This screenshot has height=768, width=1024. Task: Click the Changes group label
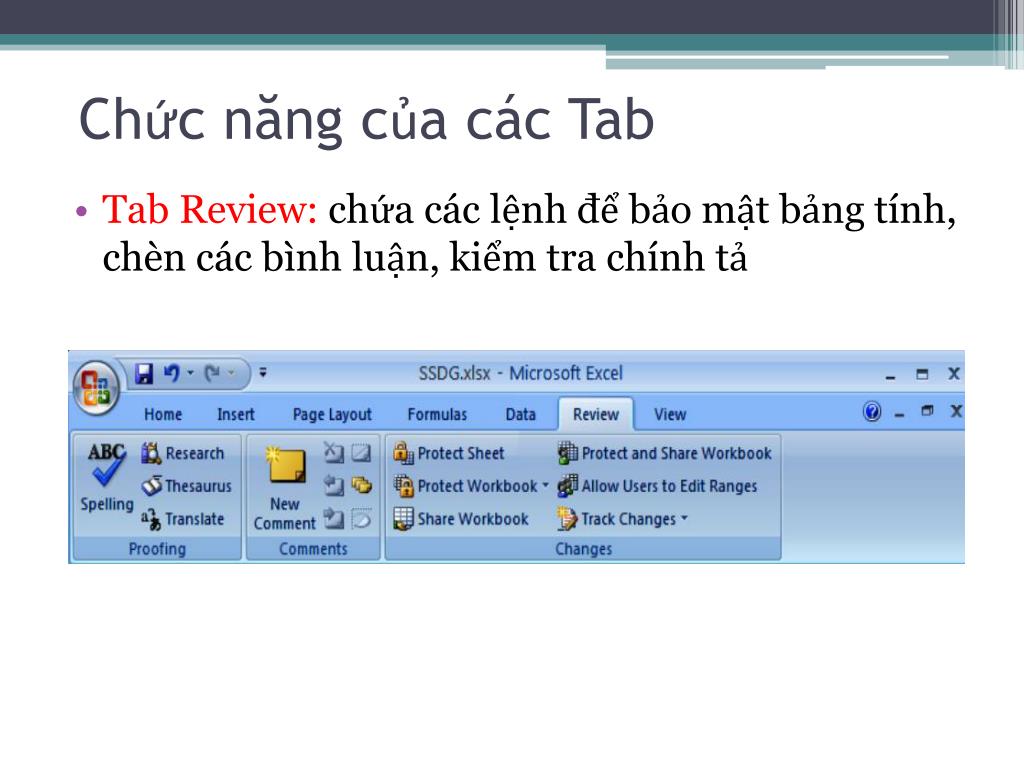pos(583,549)
